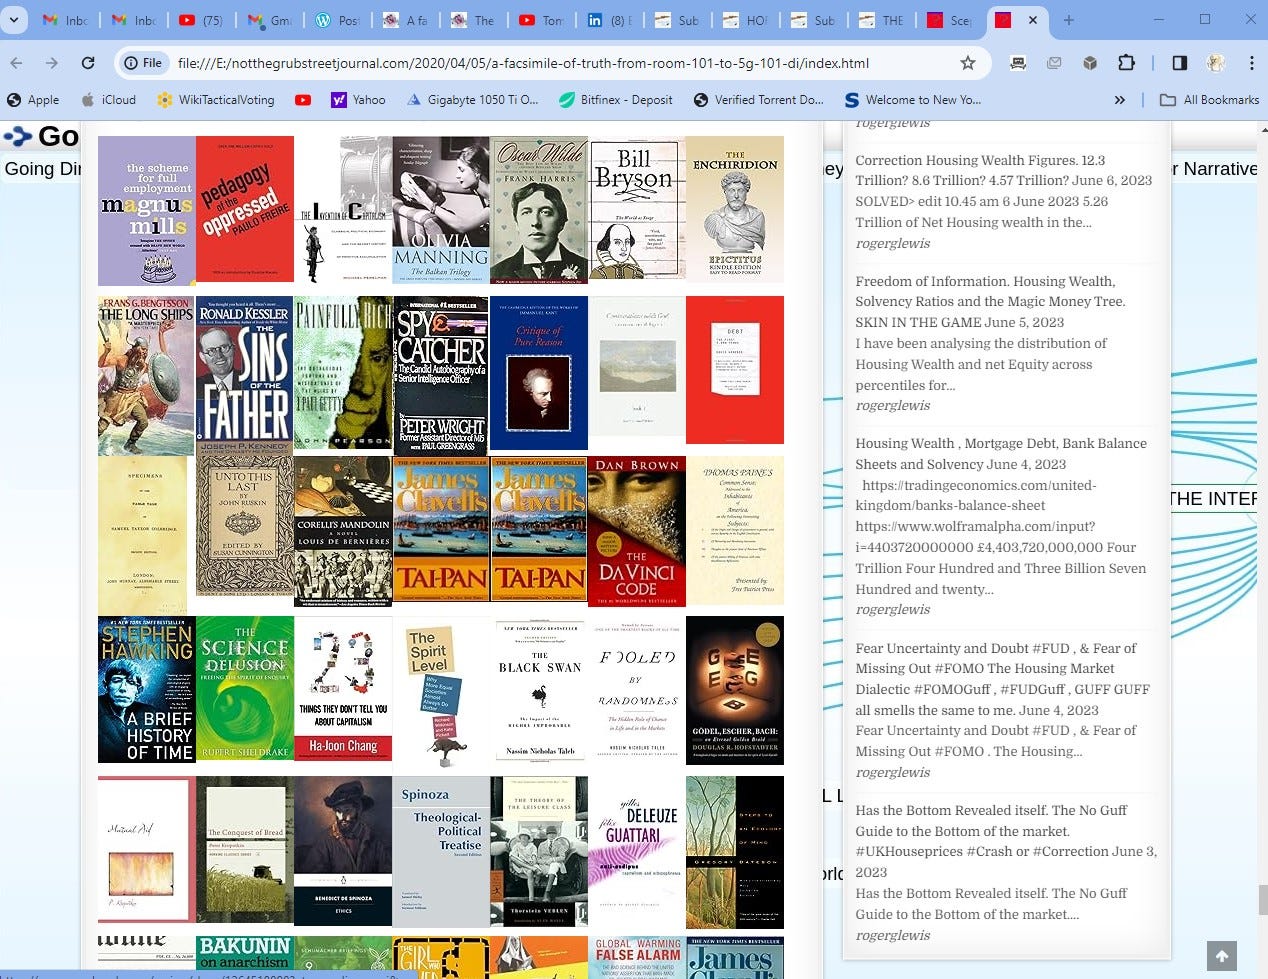Open the Corelli's Mandolin book cover
Image resolution: width=1268 pixels, height=979 pixels.
pos(343,531)
